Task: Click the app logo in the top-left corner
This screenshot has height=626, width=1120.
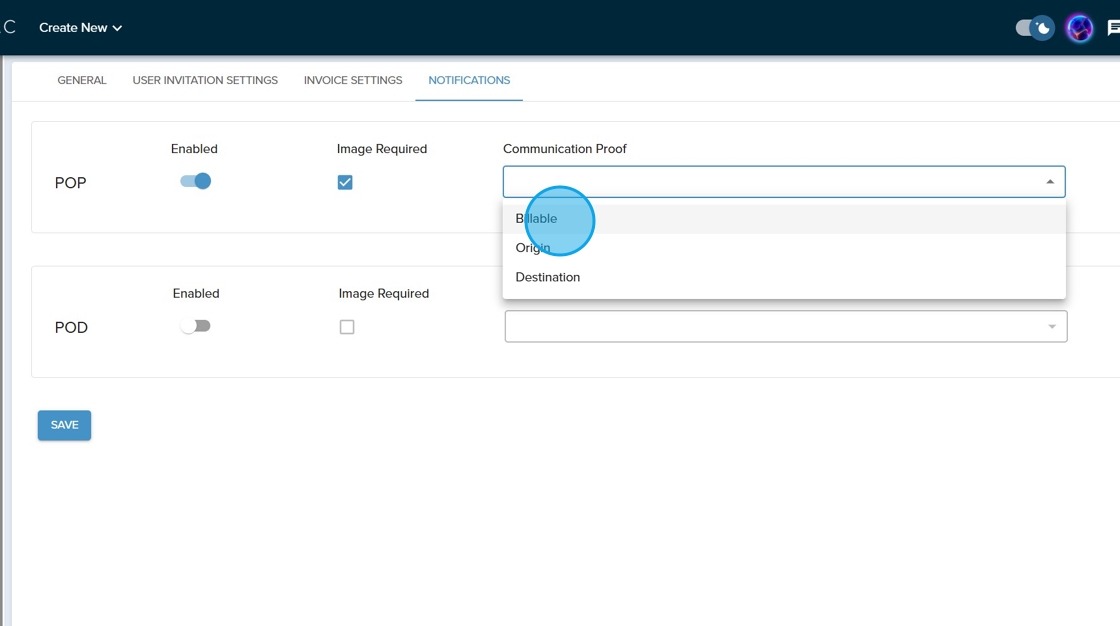Action: pos(9,27)
